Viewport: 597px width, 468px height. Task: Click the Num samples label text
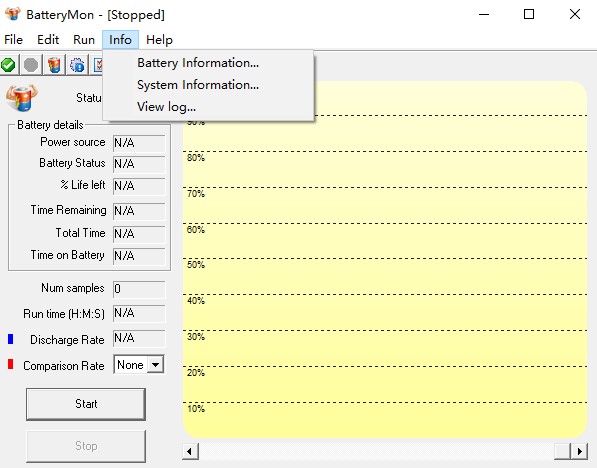[73, 288]
